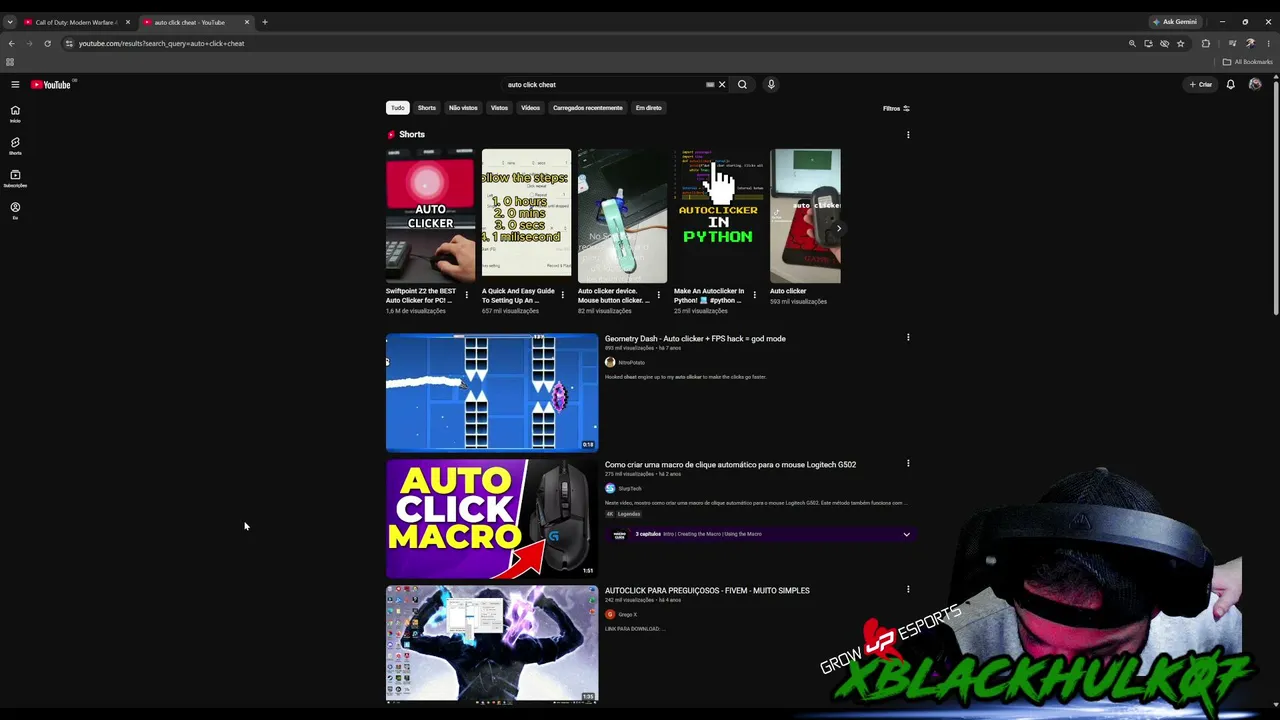Show next Shorts with the arrow
The image size is (1280, 720).
(x=839, y=228)
